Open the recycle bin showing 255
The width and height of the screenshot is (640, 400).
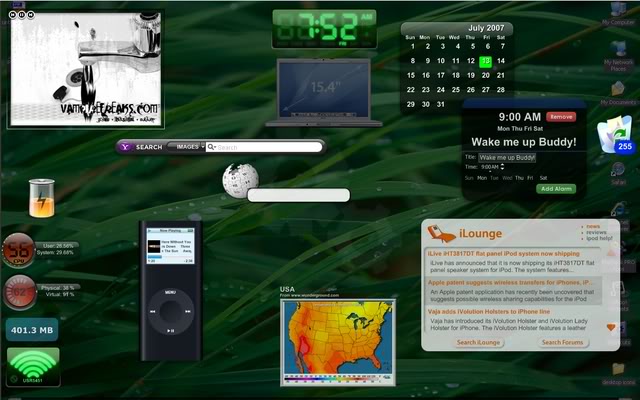[615, 135]
